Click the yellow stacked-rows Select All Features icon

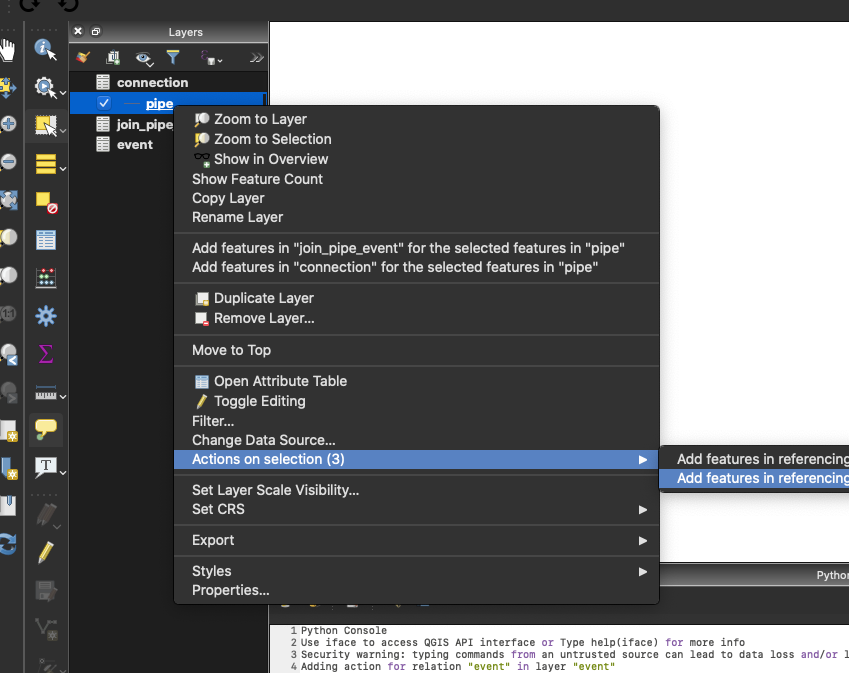45,164
